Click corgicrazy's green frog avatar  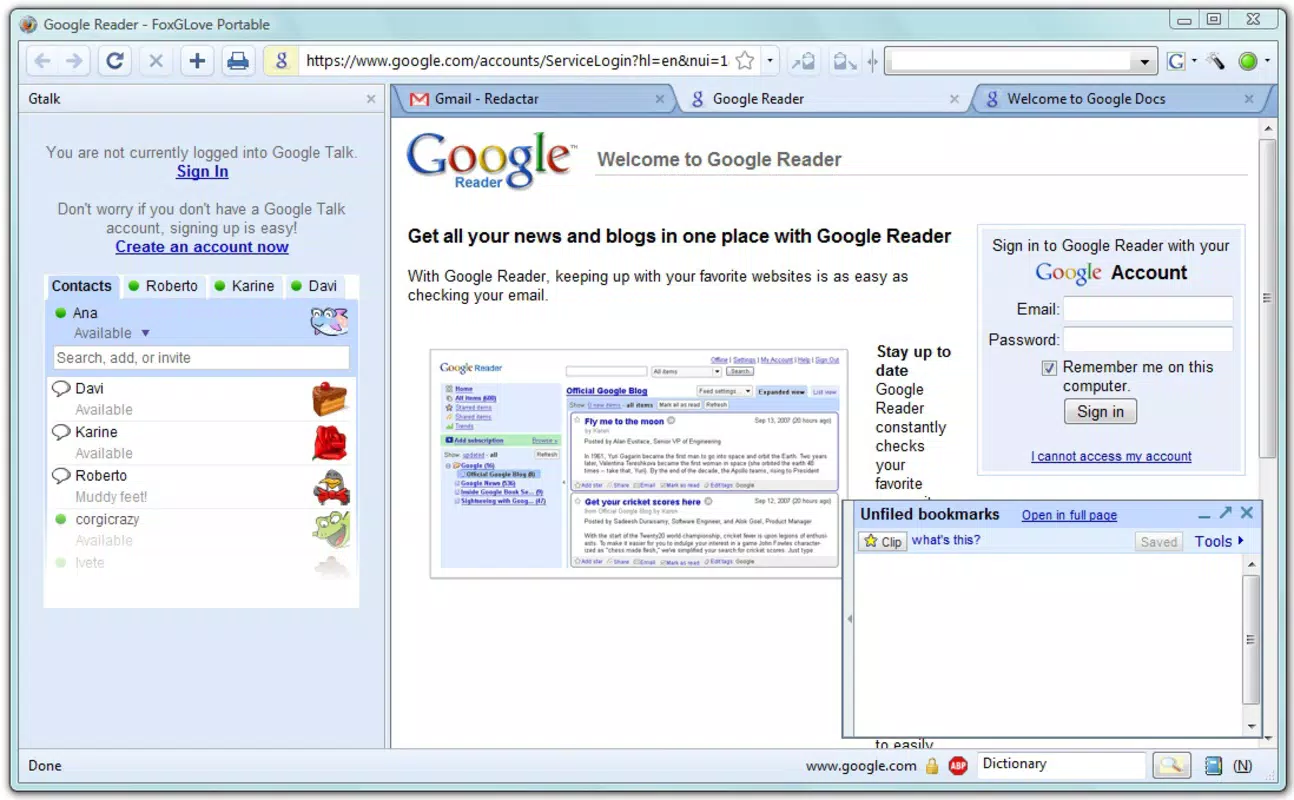pyautogui.click(x=330, y=529)
